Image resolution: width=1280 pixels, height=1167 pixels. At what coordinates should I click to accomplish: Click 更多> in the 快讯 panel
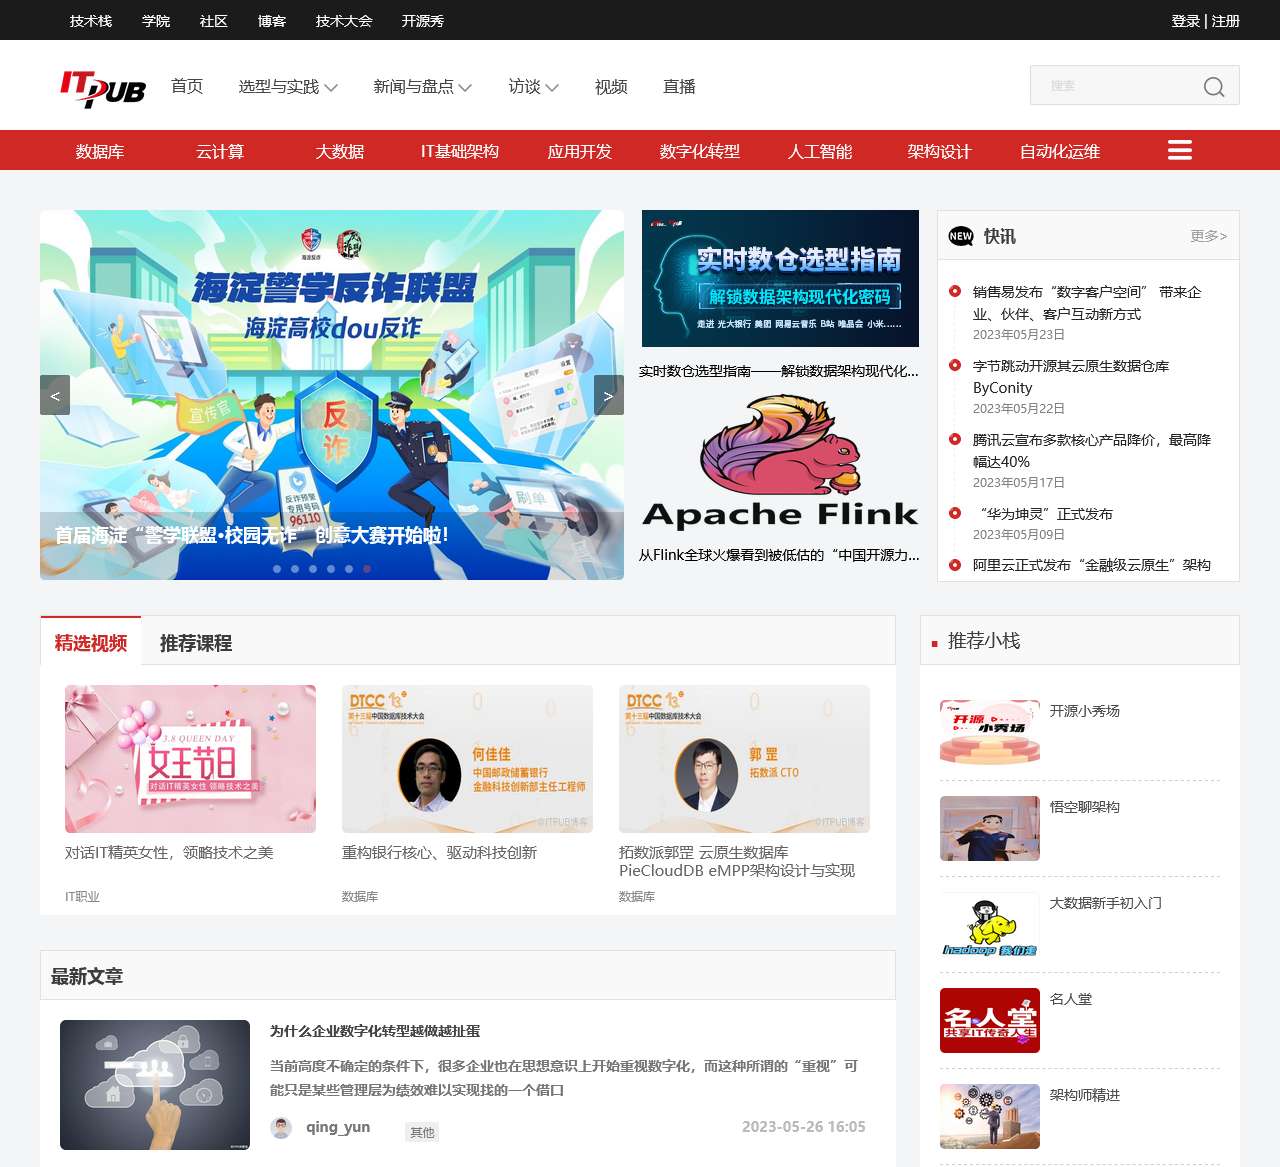coord(1208,236)
